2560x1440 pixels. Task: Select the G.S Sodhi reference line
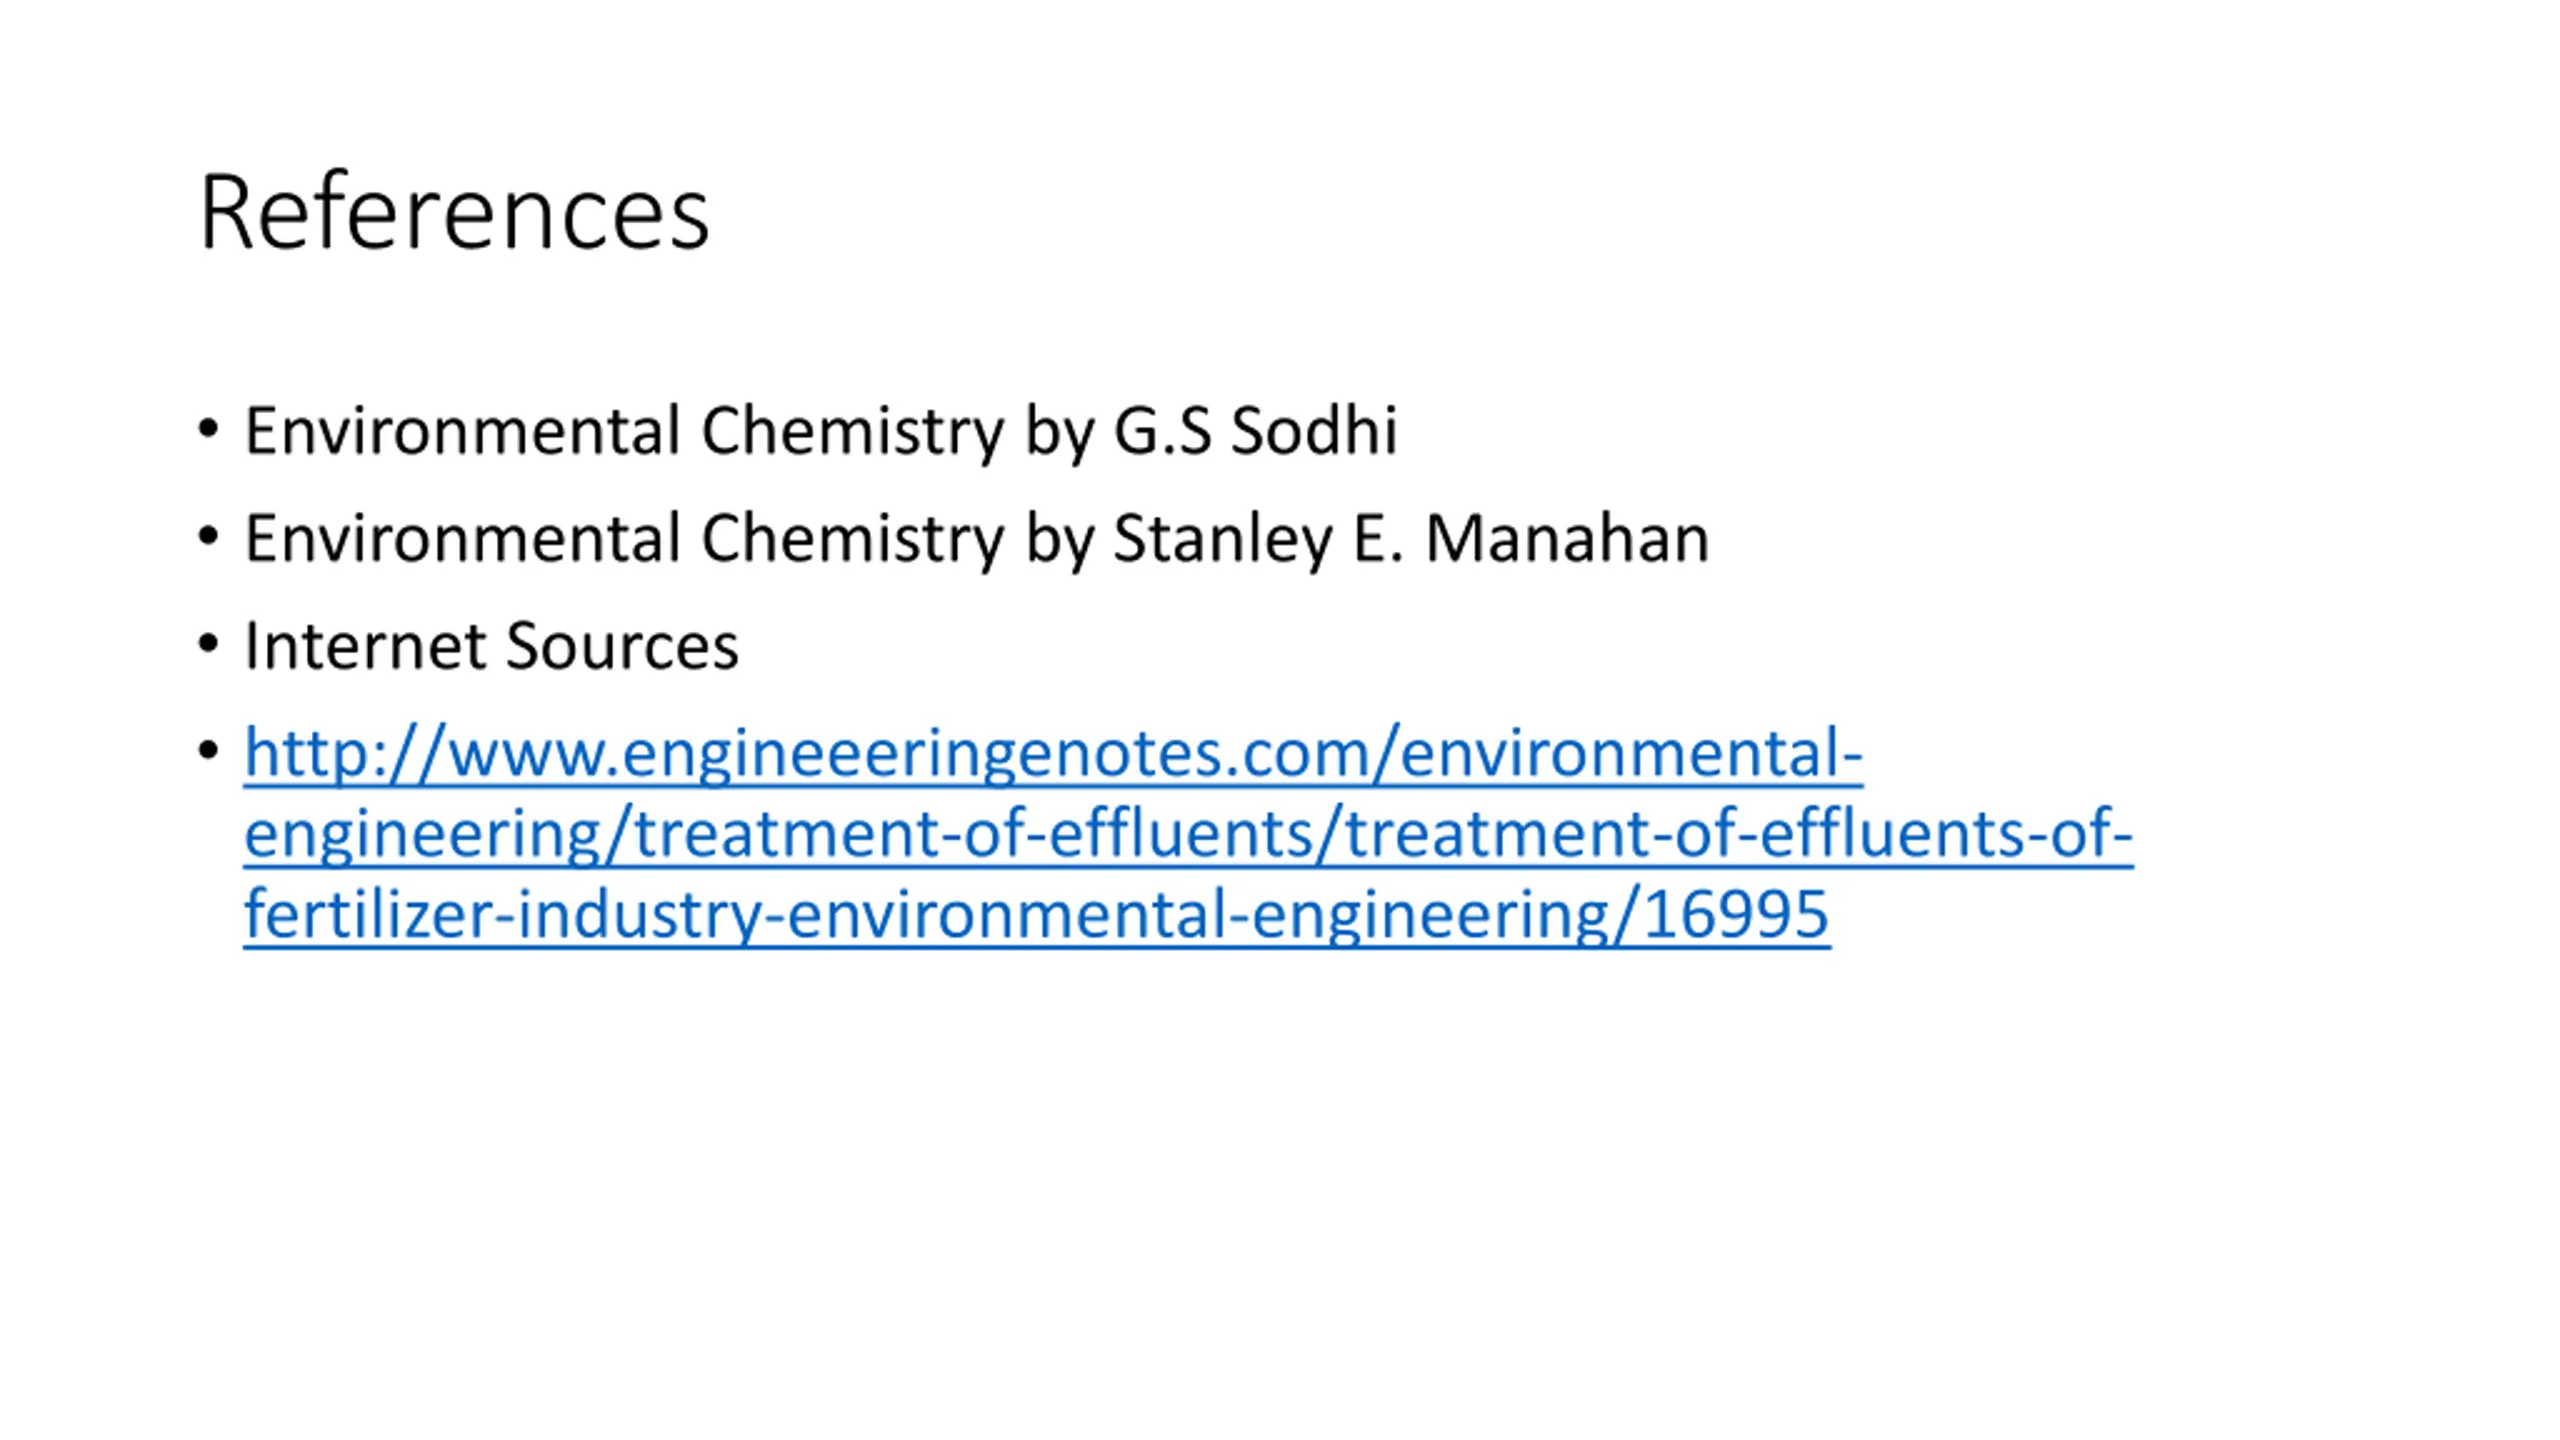820,431
